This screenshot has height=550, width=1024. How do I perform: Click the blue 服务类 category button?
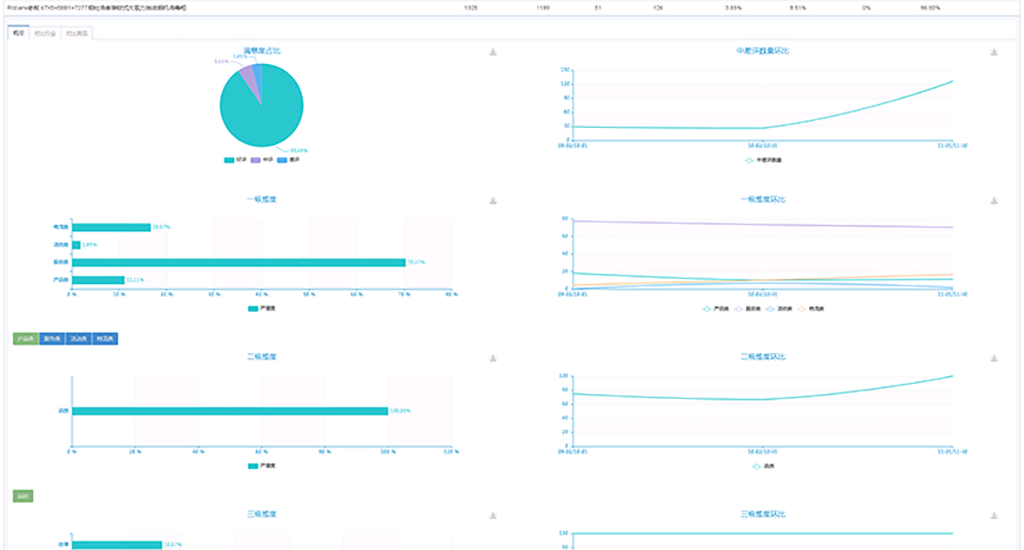(51, 339)
